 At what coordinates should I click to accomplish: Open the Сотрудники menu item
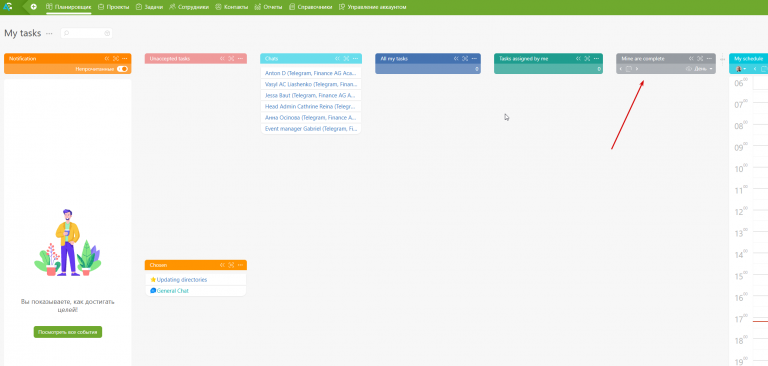pos(189,7)
